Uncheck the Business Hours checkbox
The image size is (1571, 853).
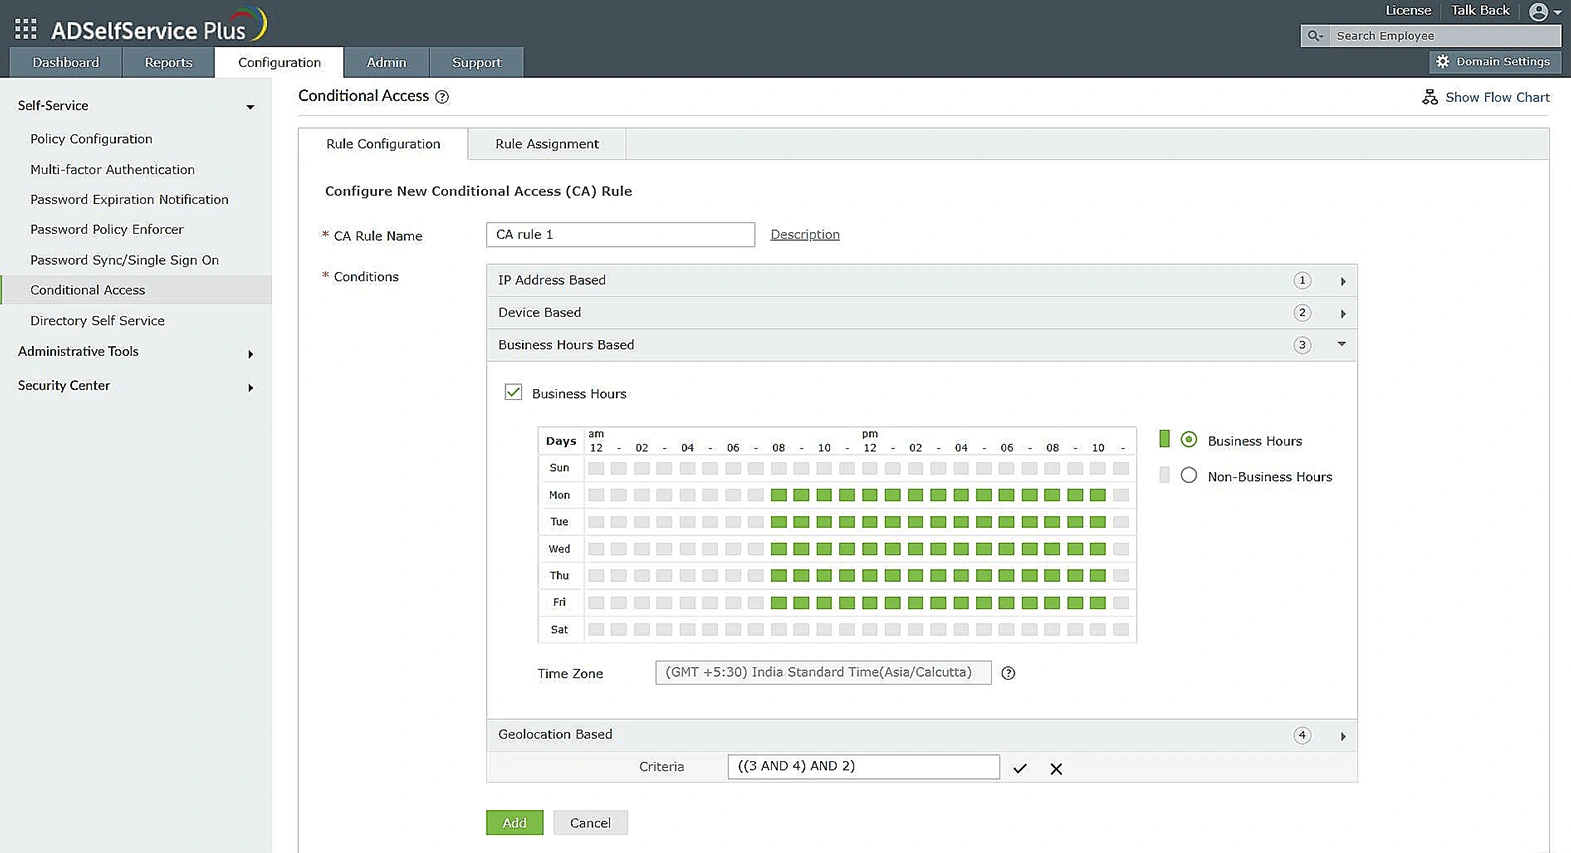513,393
